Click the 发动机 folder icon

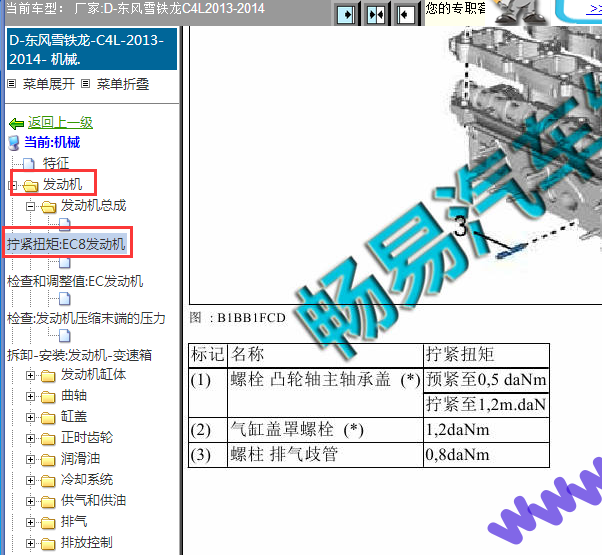[x=30, y=186]
